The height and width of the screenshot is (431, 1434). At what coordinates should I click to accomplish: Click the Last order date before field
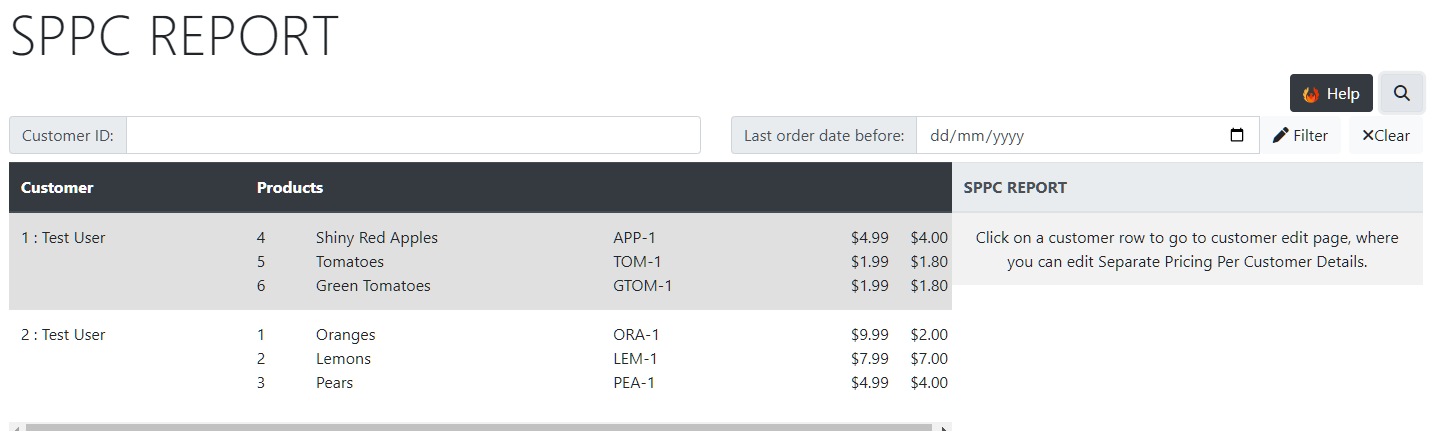1087,135
